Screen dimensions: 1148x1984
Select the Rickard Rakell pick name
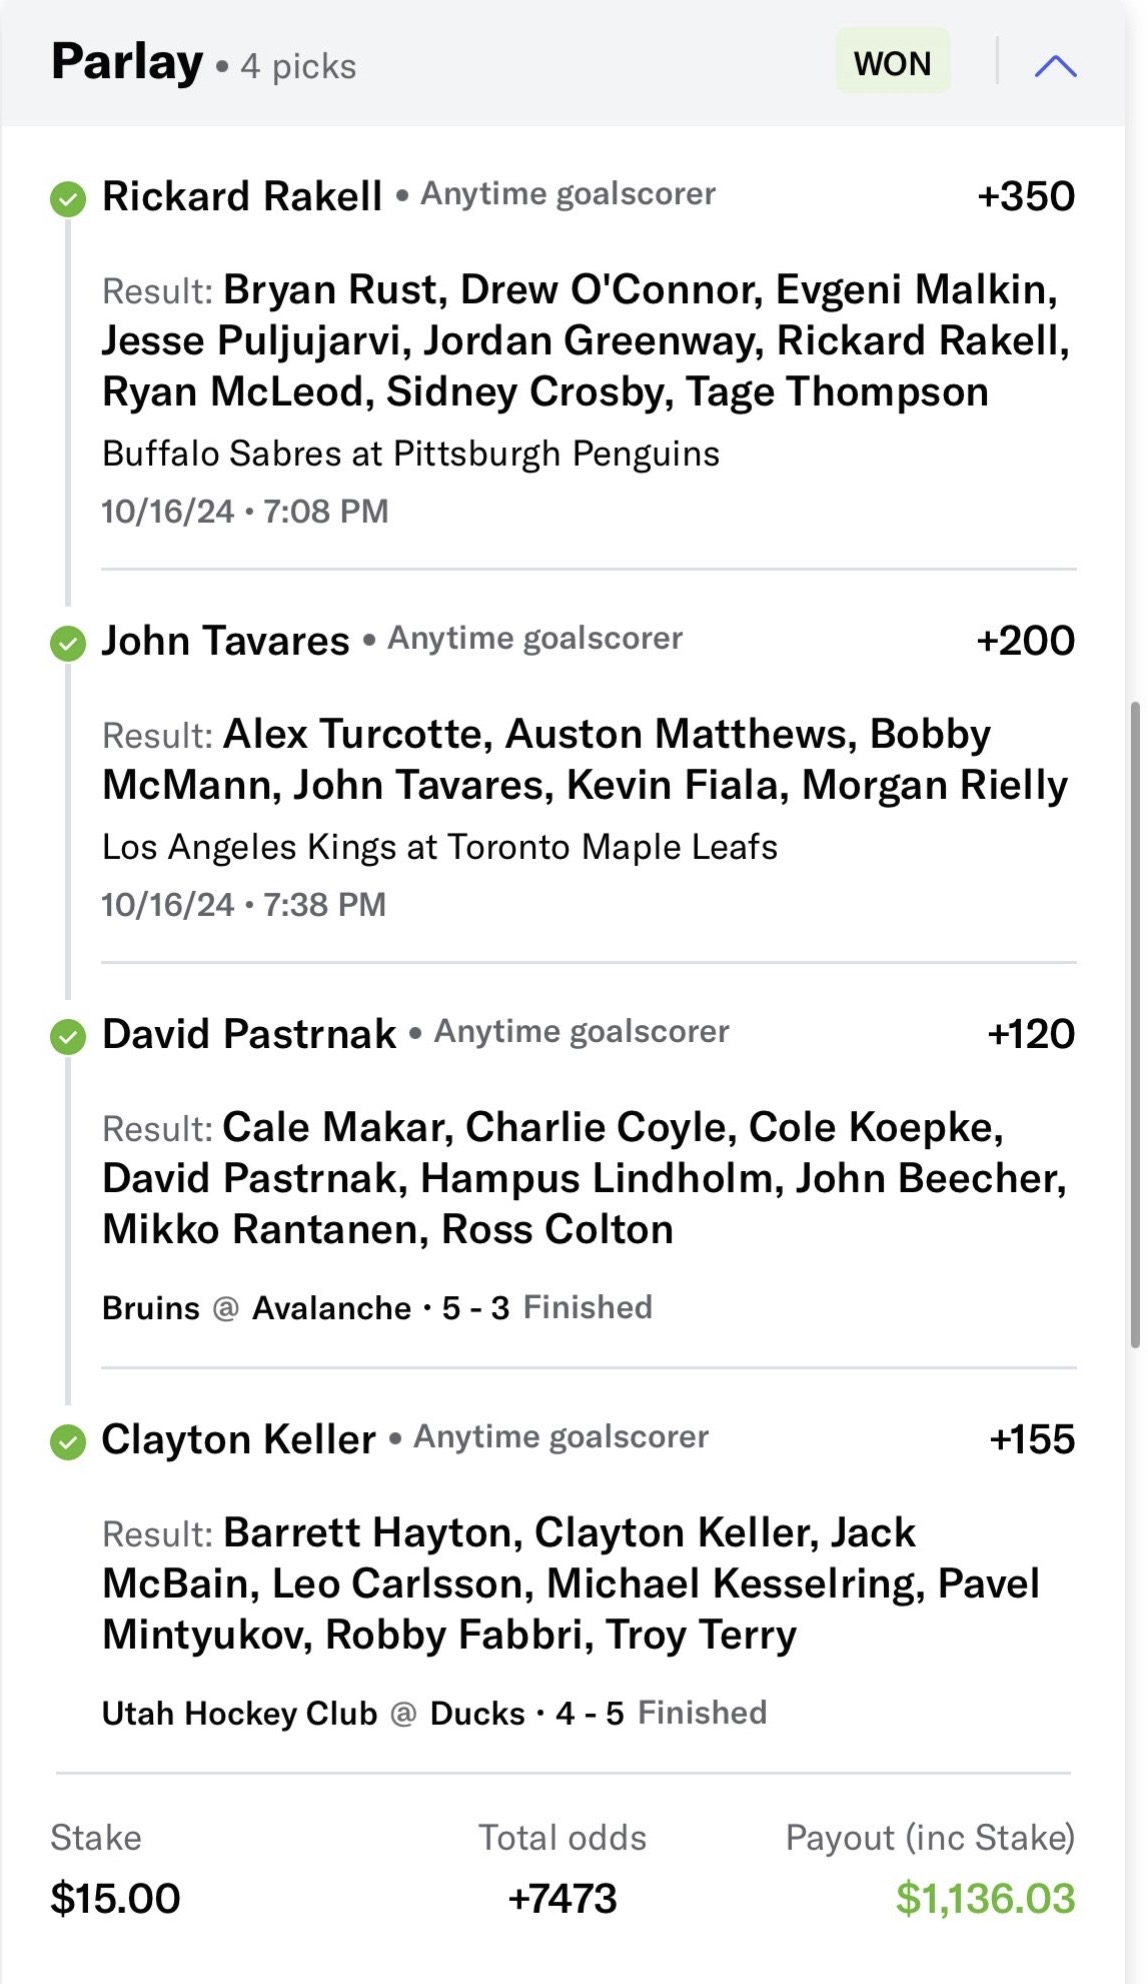(x=242, y=196)
